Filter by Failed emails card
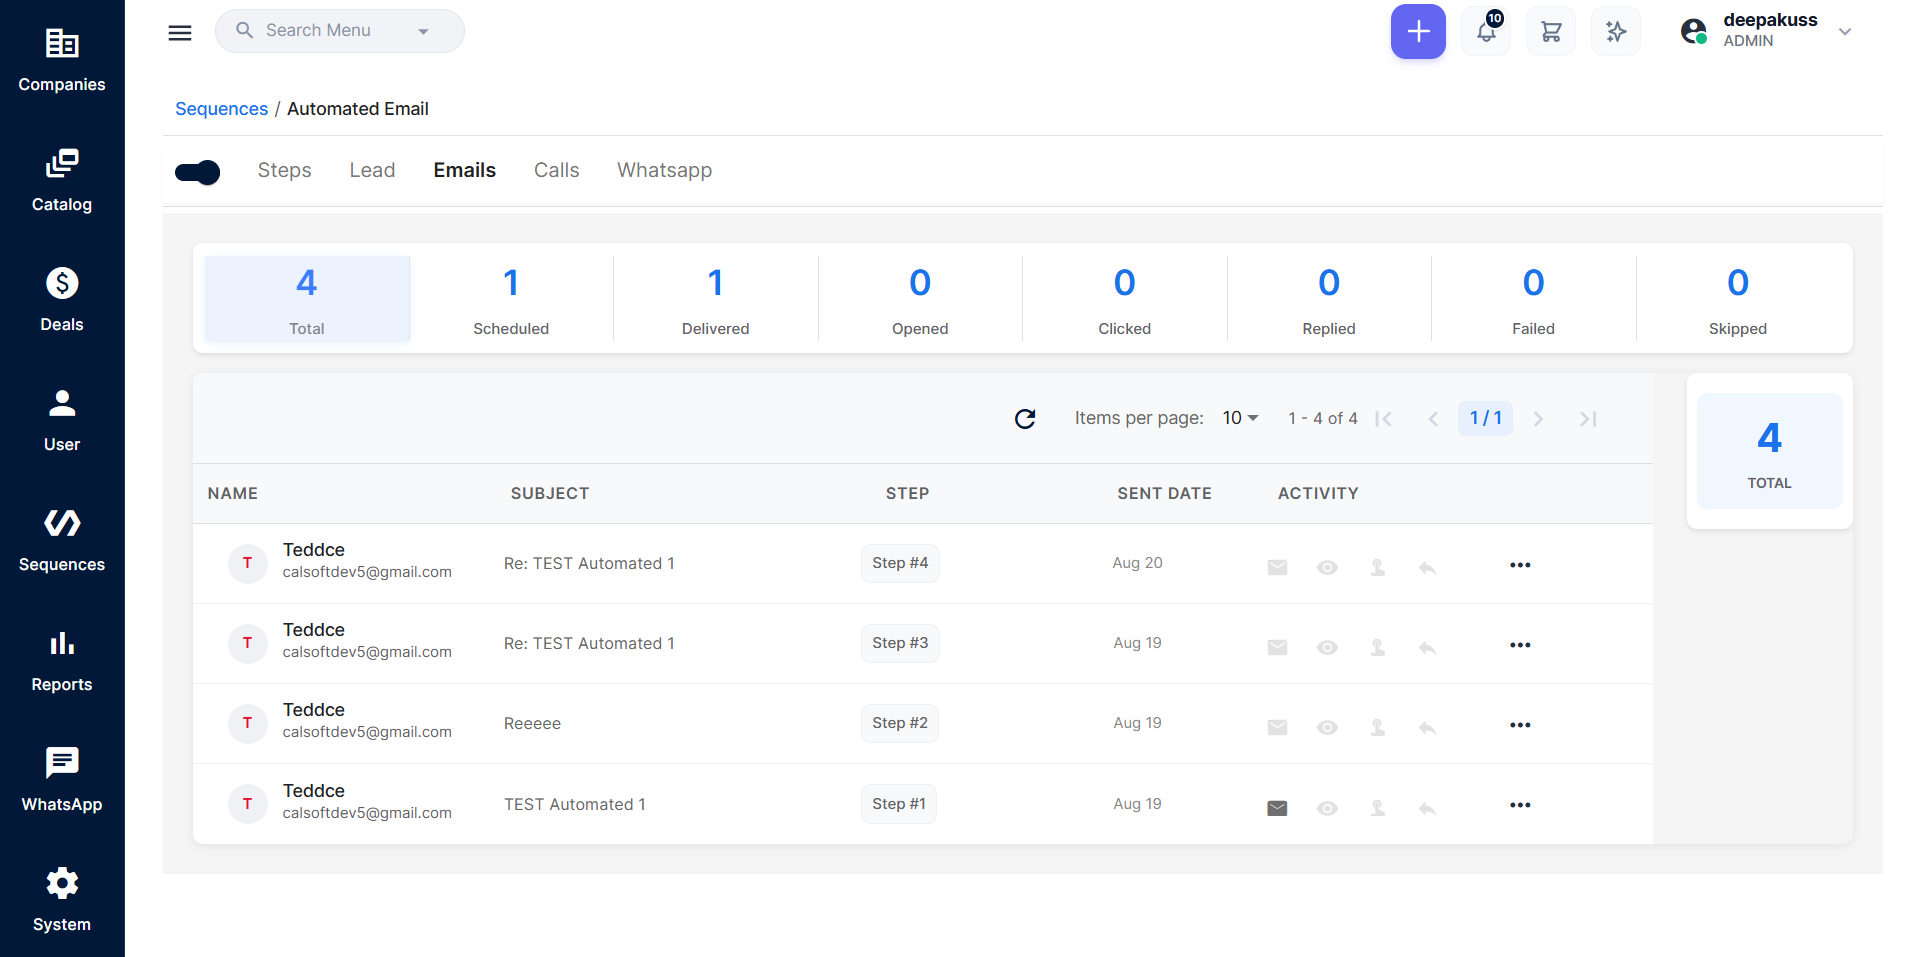The width and height of the screenshot is (1910, 957). pos(1534,299)
